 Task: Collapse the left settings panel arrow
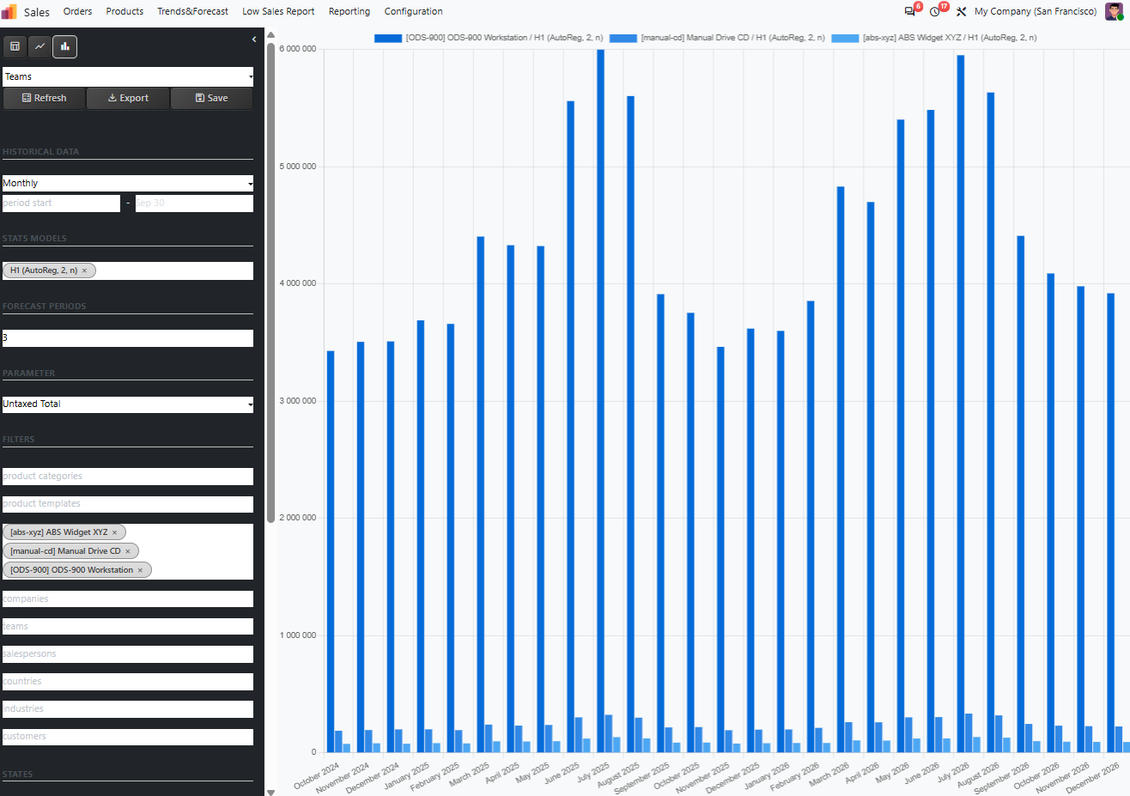pos(254,40)
